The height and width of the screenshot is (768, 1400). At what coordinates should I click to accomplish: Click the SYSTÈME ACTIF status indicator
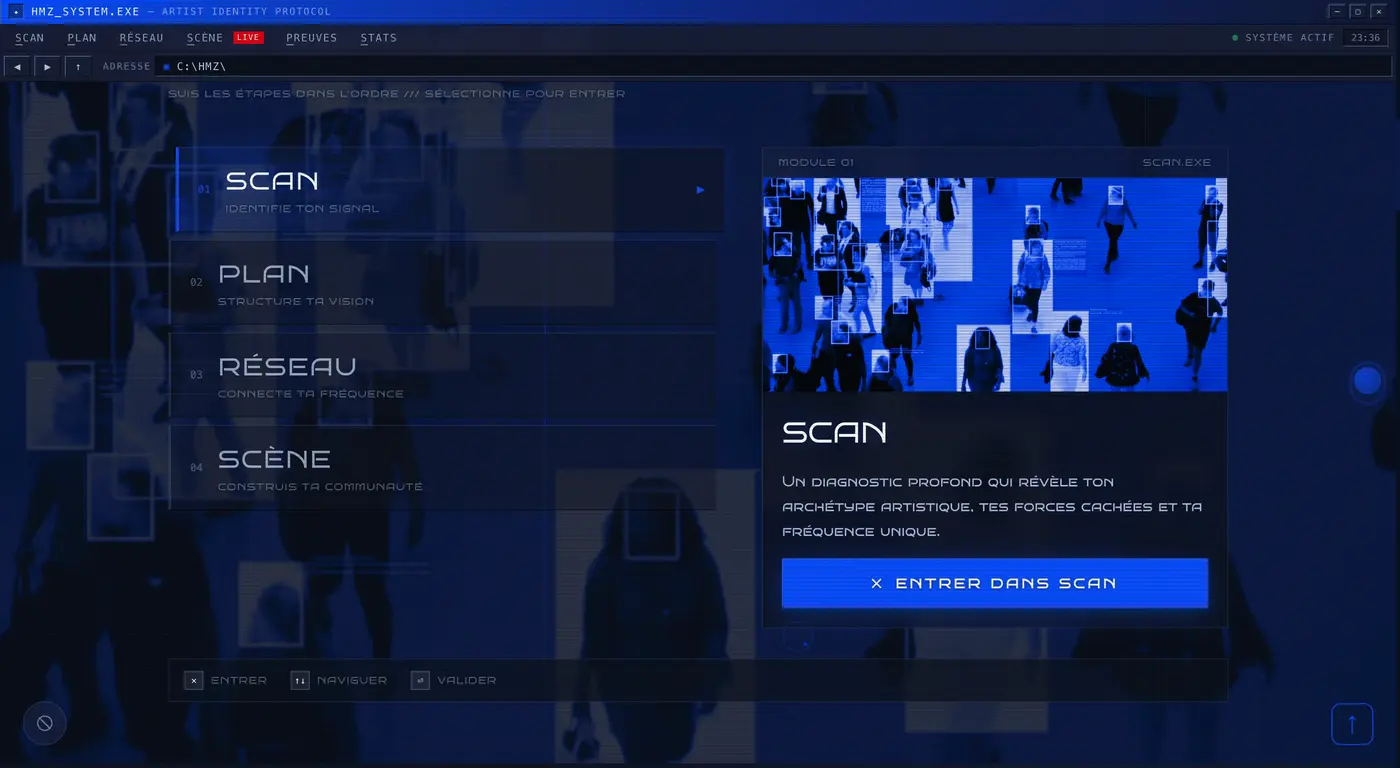click(x=1283, y=38)
